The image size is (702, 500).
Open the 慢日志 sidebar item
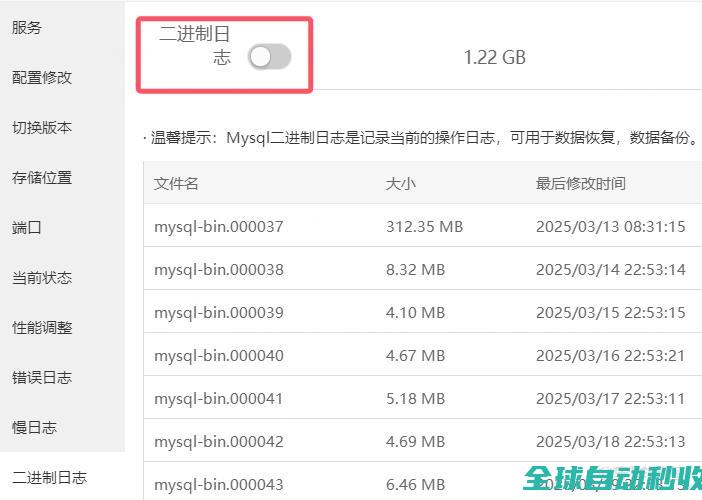click(34, 428)
